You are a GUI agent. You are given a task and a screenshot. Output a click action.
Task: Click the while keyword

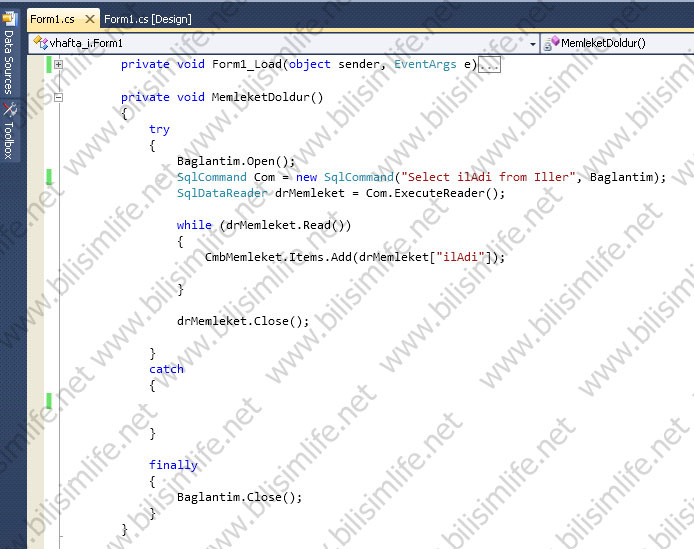click(x=194, y=225)
